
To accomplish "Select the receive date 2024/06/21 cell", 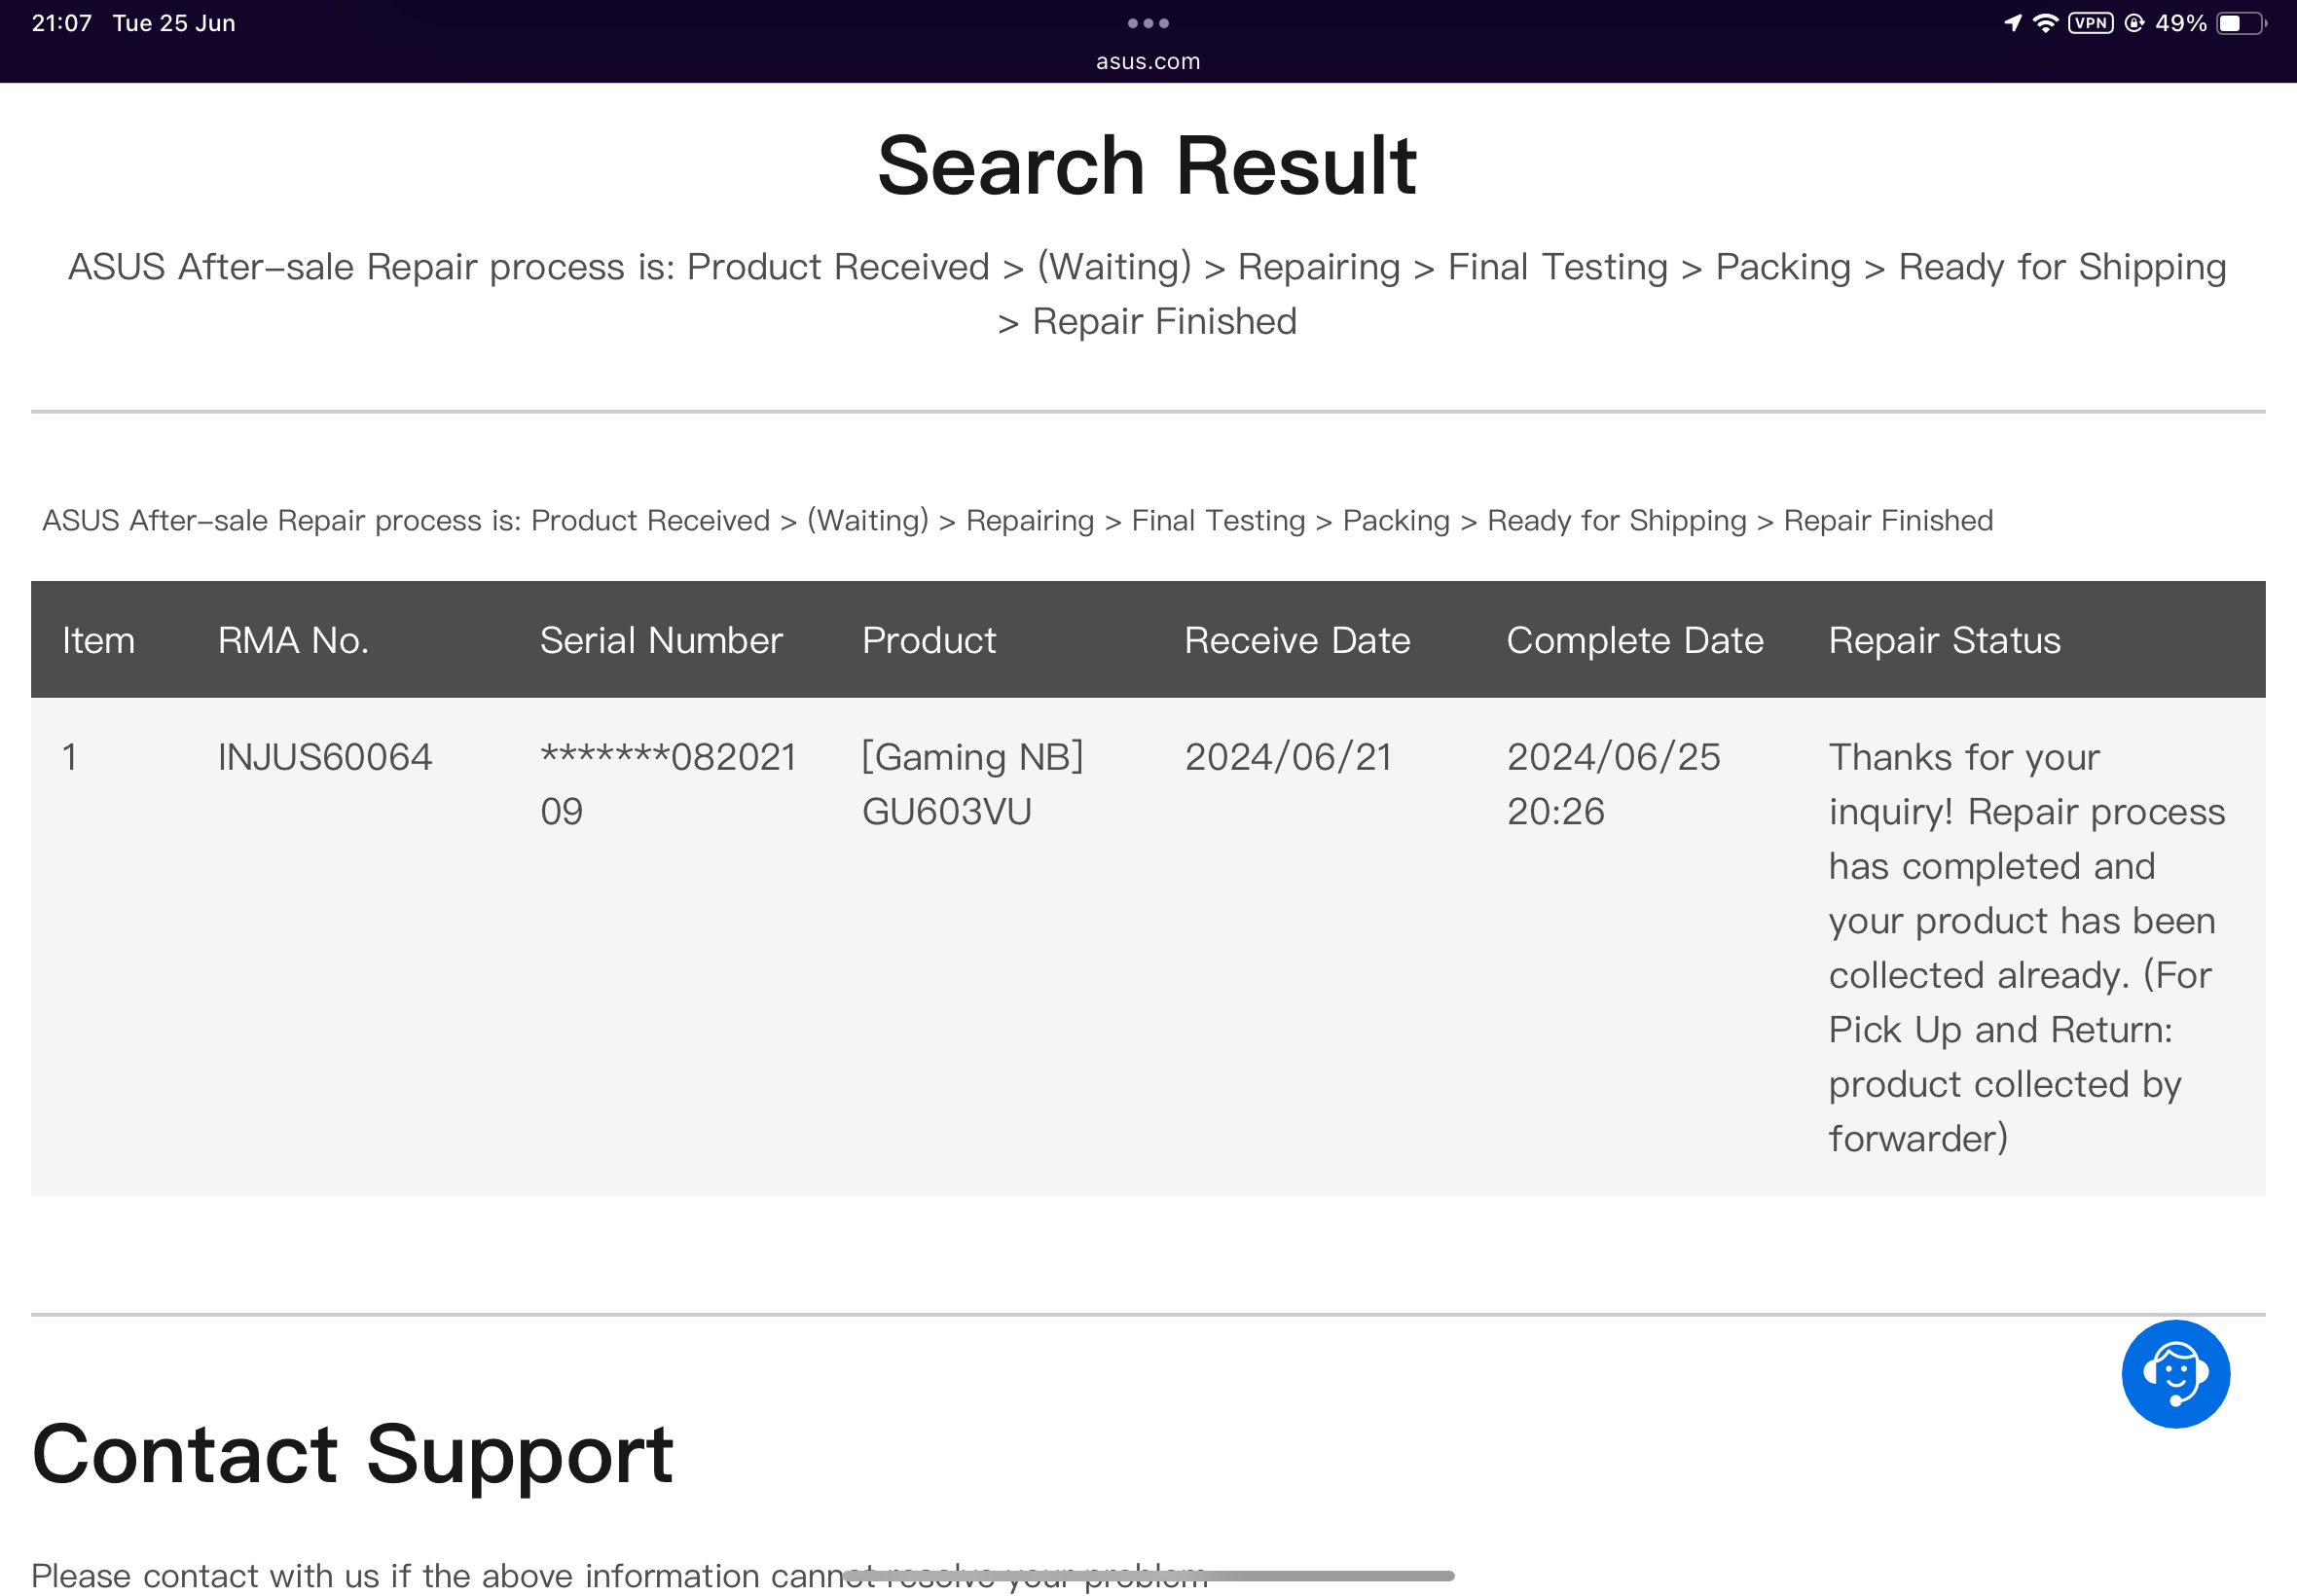I will pos(1288,757).
